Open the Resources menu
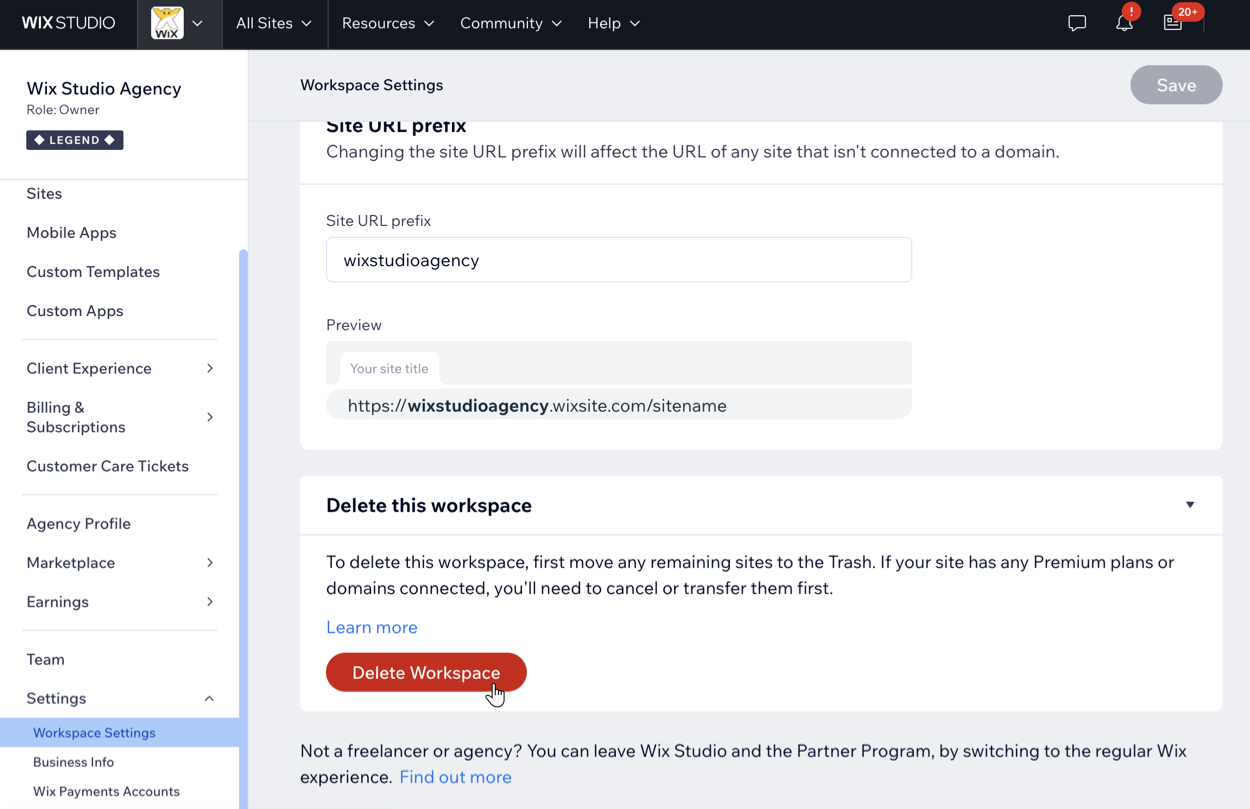This screenshot has width=1250, height=809. [387, 23]
